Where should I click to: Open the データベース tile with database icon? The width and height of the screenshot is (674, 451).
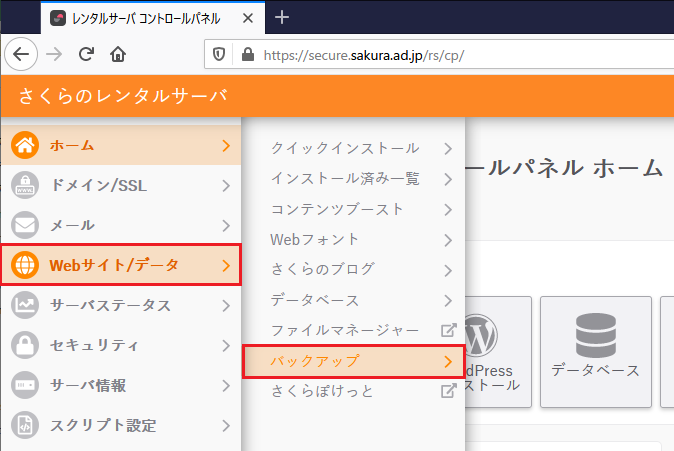pos(595,351)
